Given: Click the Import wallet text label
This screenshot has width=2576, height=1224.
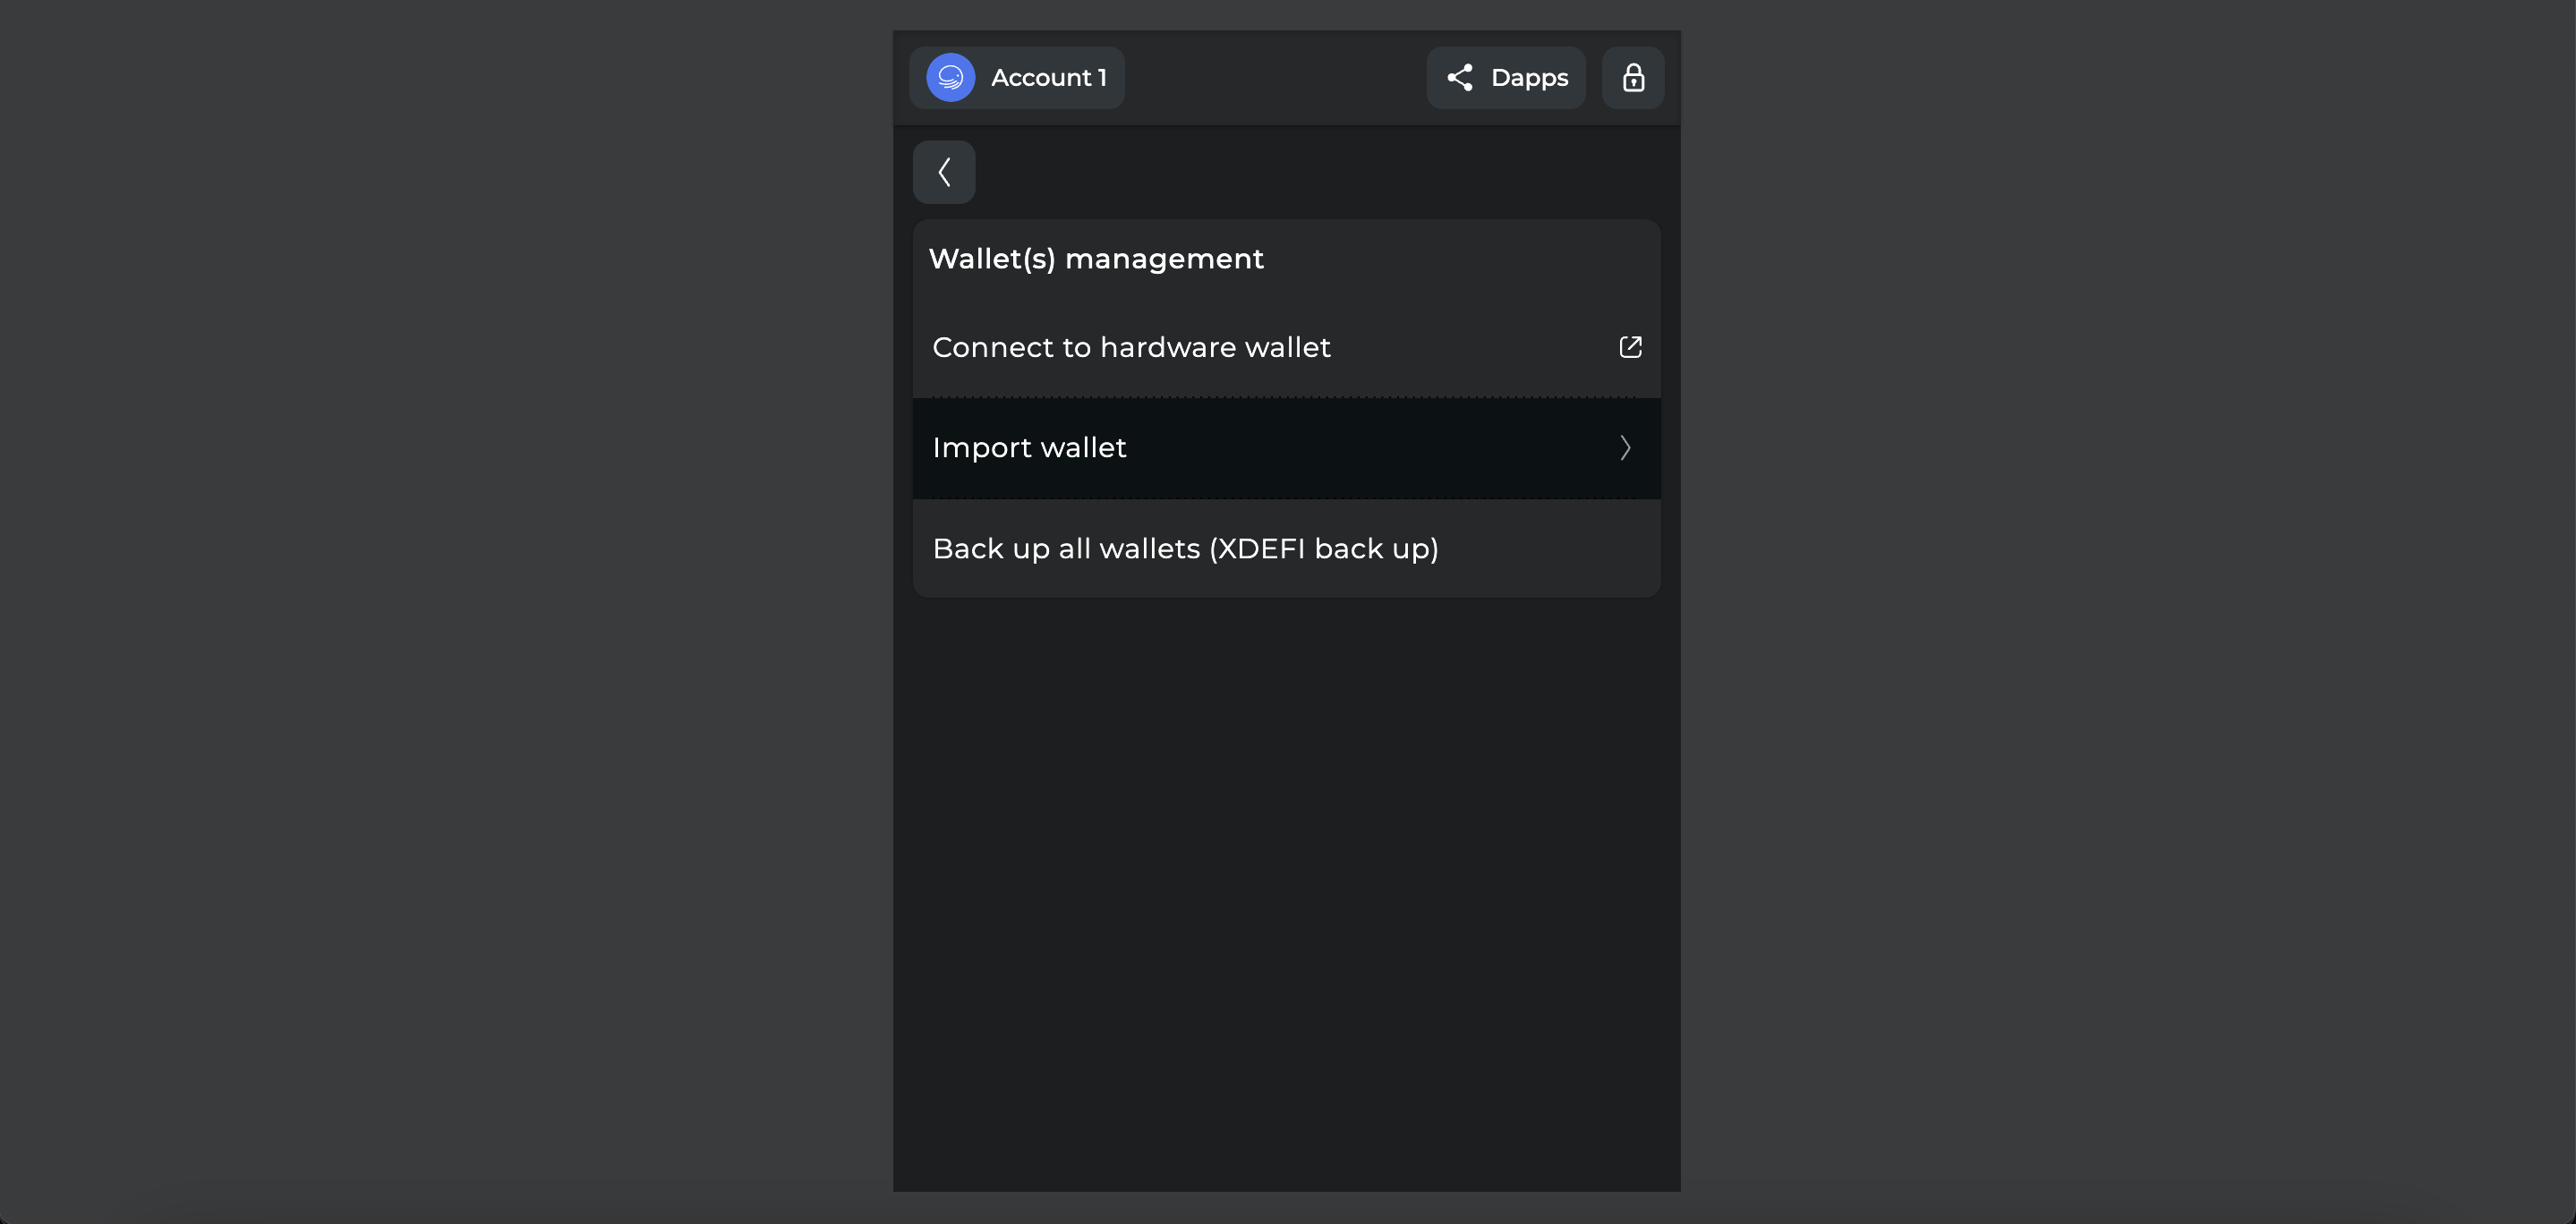Looking at the screenshot, I should pyautogui.click(x=1029, y=448).
